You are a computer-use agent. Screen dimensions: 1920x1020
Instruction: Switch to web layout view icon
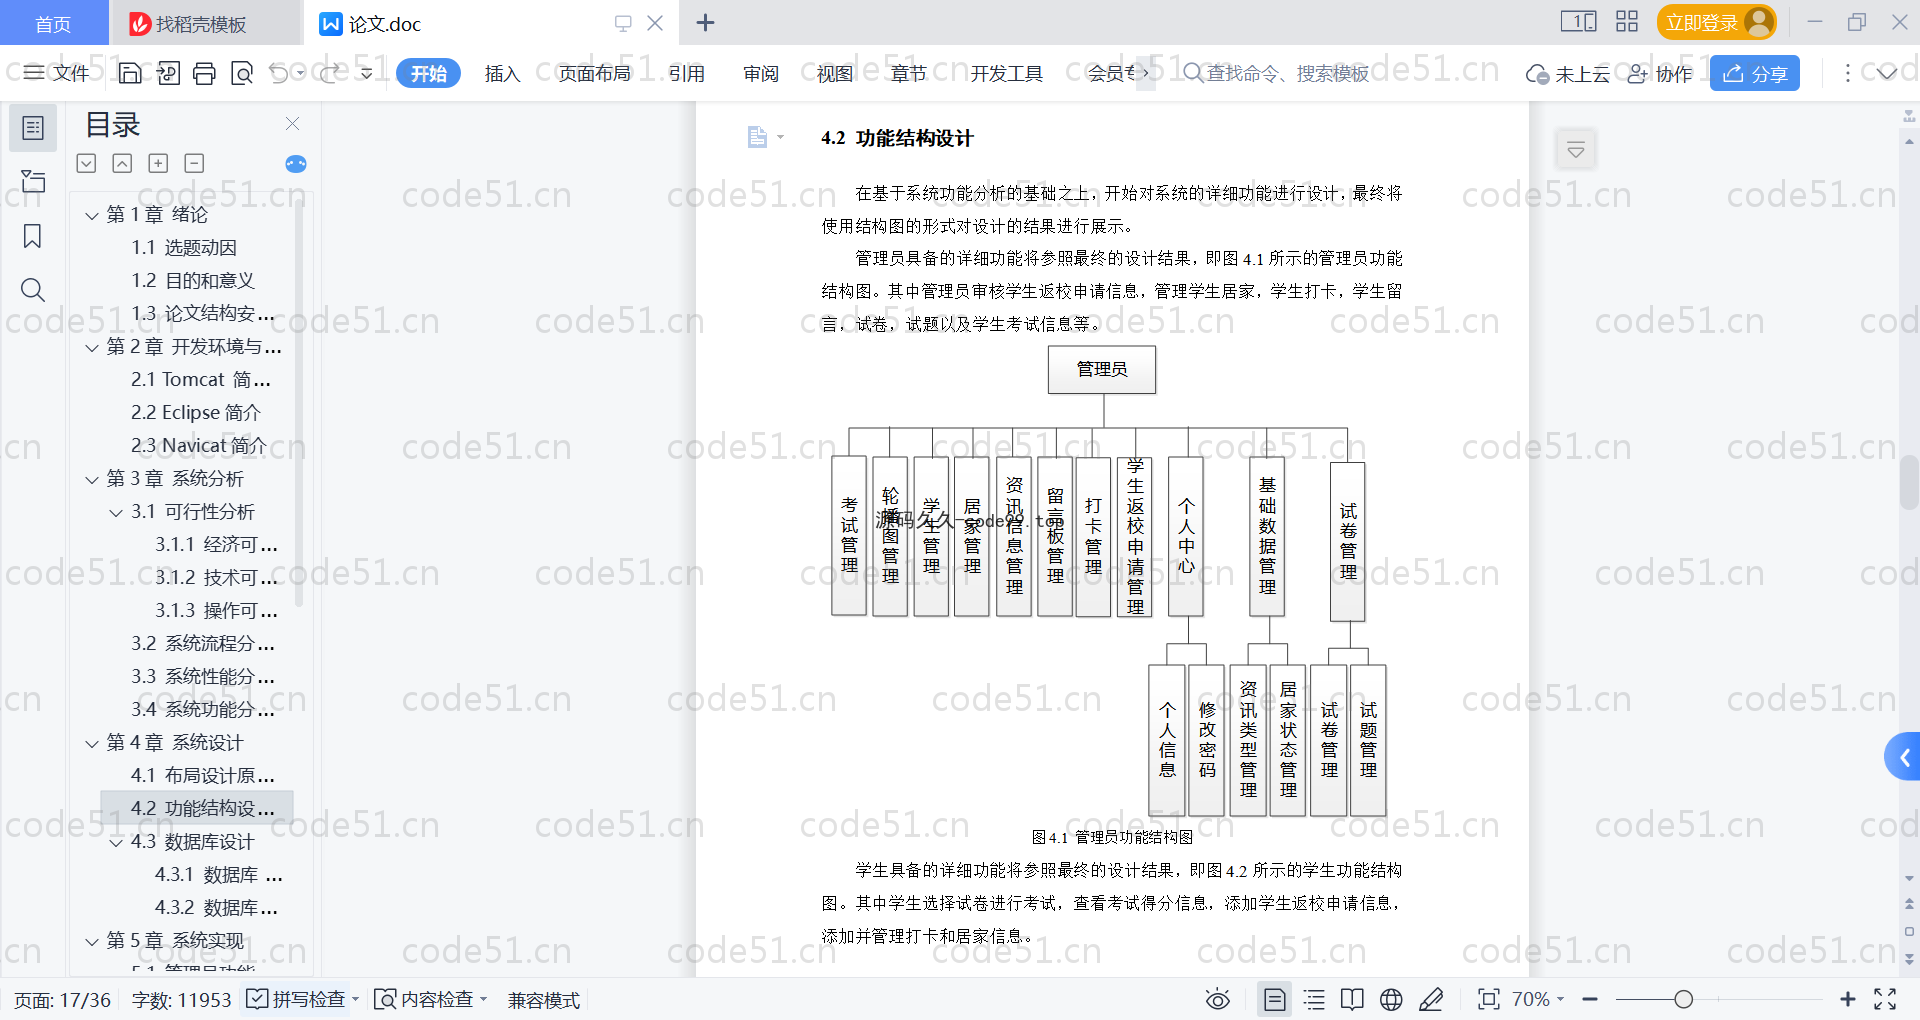click(x=1391, y=999)
